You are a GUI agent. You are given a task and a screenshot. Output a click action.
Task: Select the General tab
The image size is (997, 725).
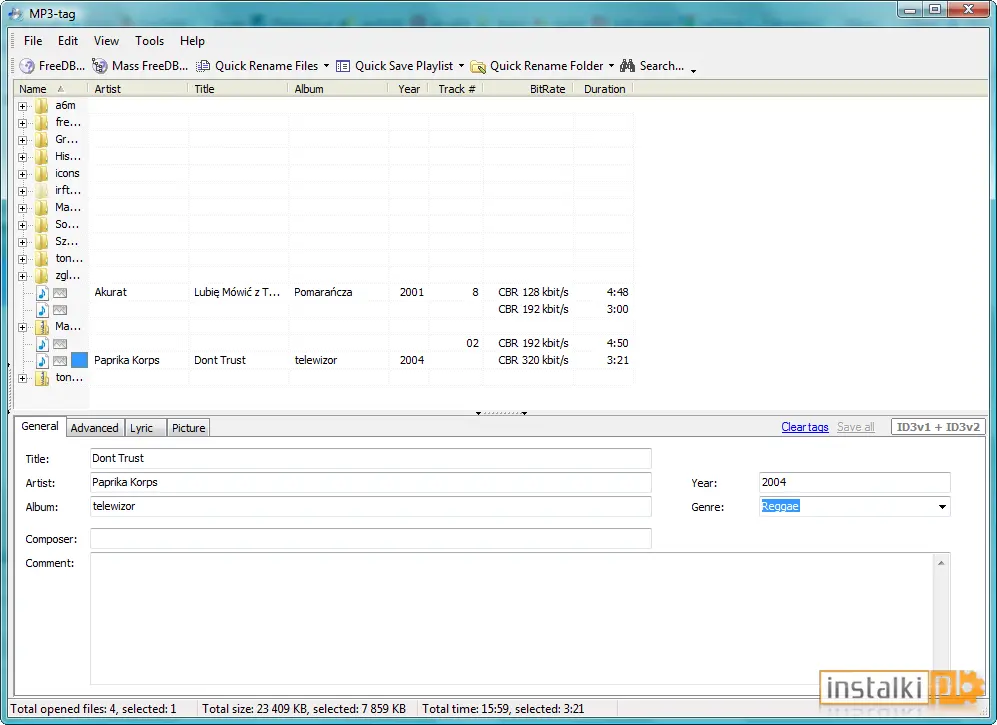click(x=39, y=426)
